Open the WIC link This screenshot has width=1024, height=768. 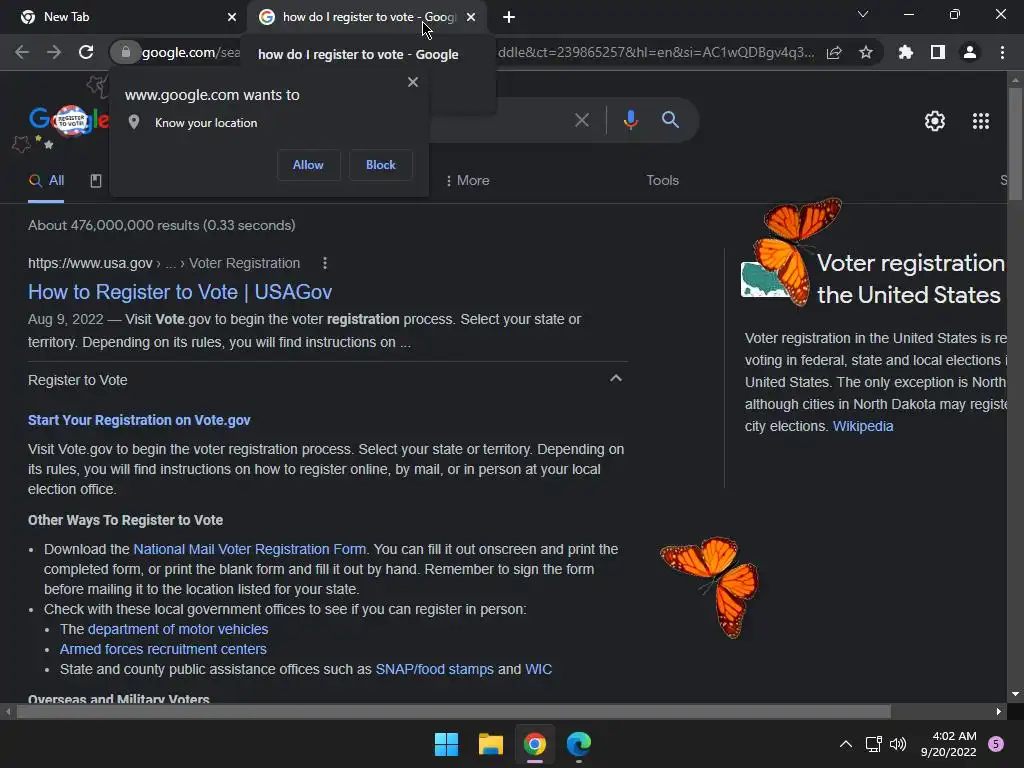538,669
